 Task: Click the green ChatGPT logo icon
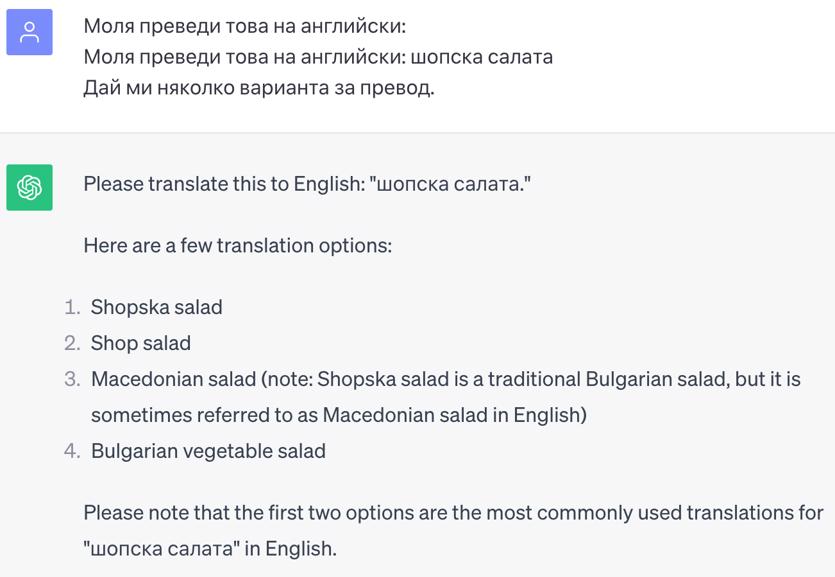[x=29, y=186]
